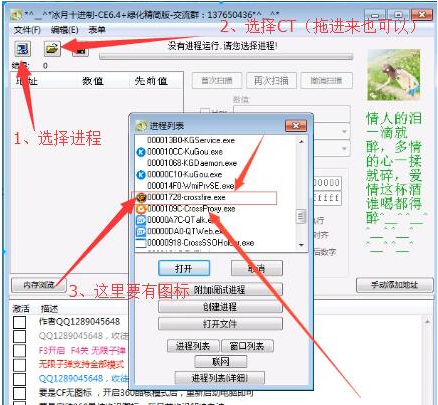The image size is (438, 405).
Task: Click the 描述 column header
Action: coord(49,309)
